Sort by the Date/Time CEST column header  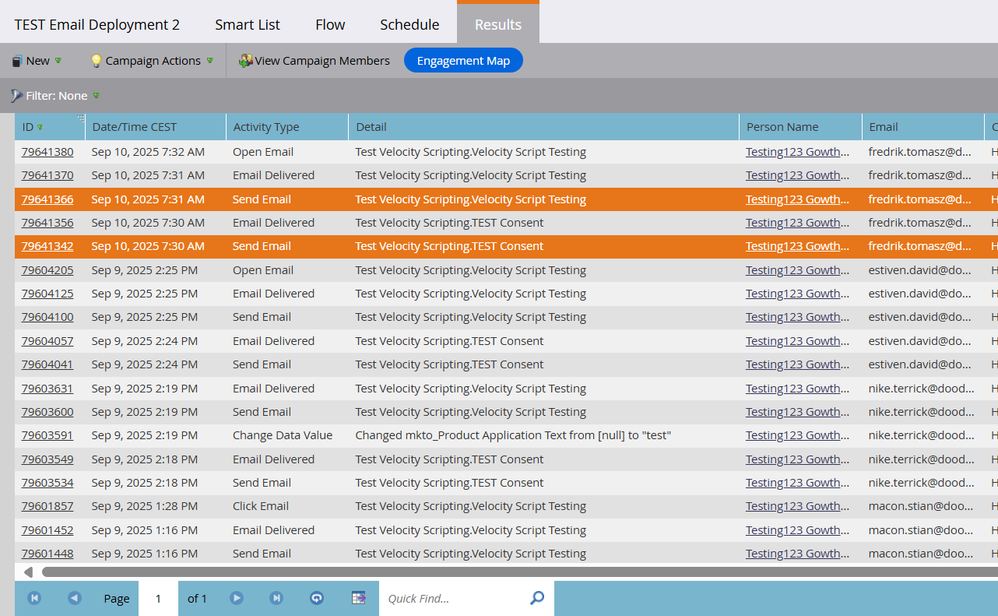point(155,127)
